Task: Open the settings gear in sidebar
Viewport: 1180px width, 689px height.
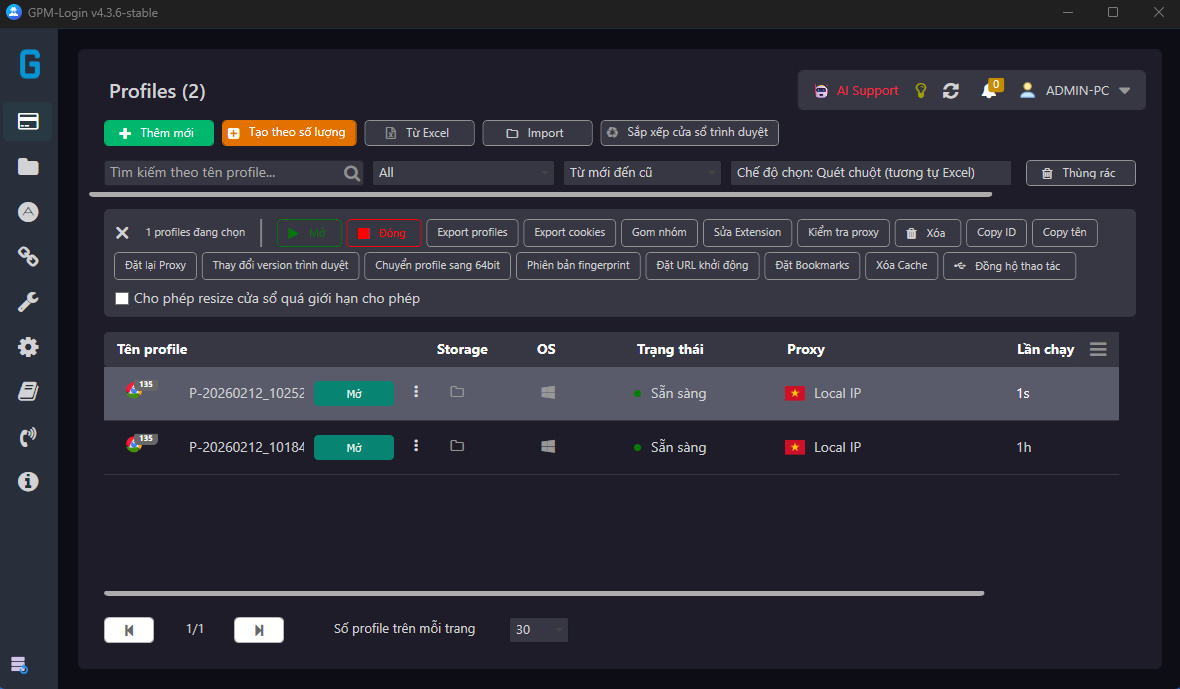Action: [28, 347]
